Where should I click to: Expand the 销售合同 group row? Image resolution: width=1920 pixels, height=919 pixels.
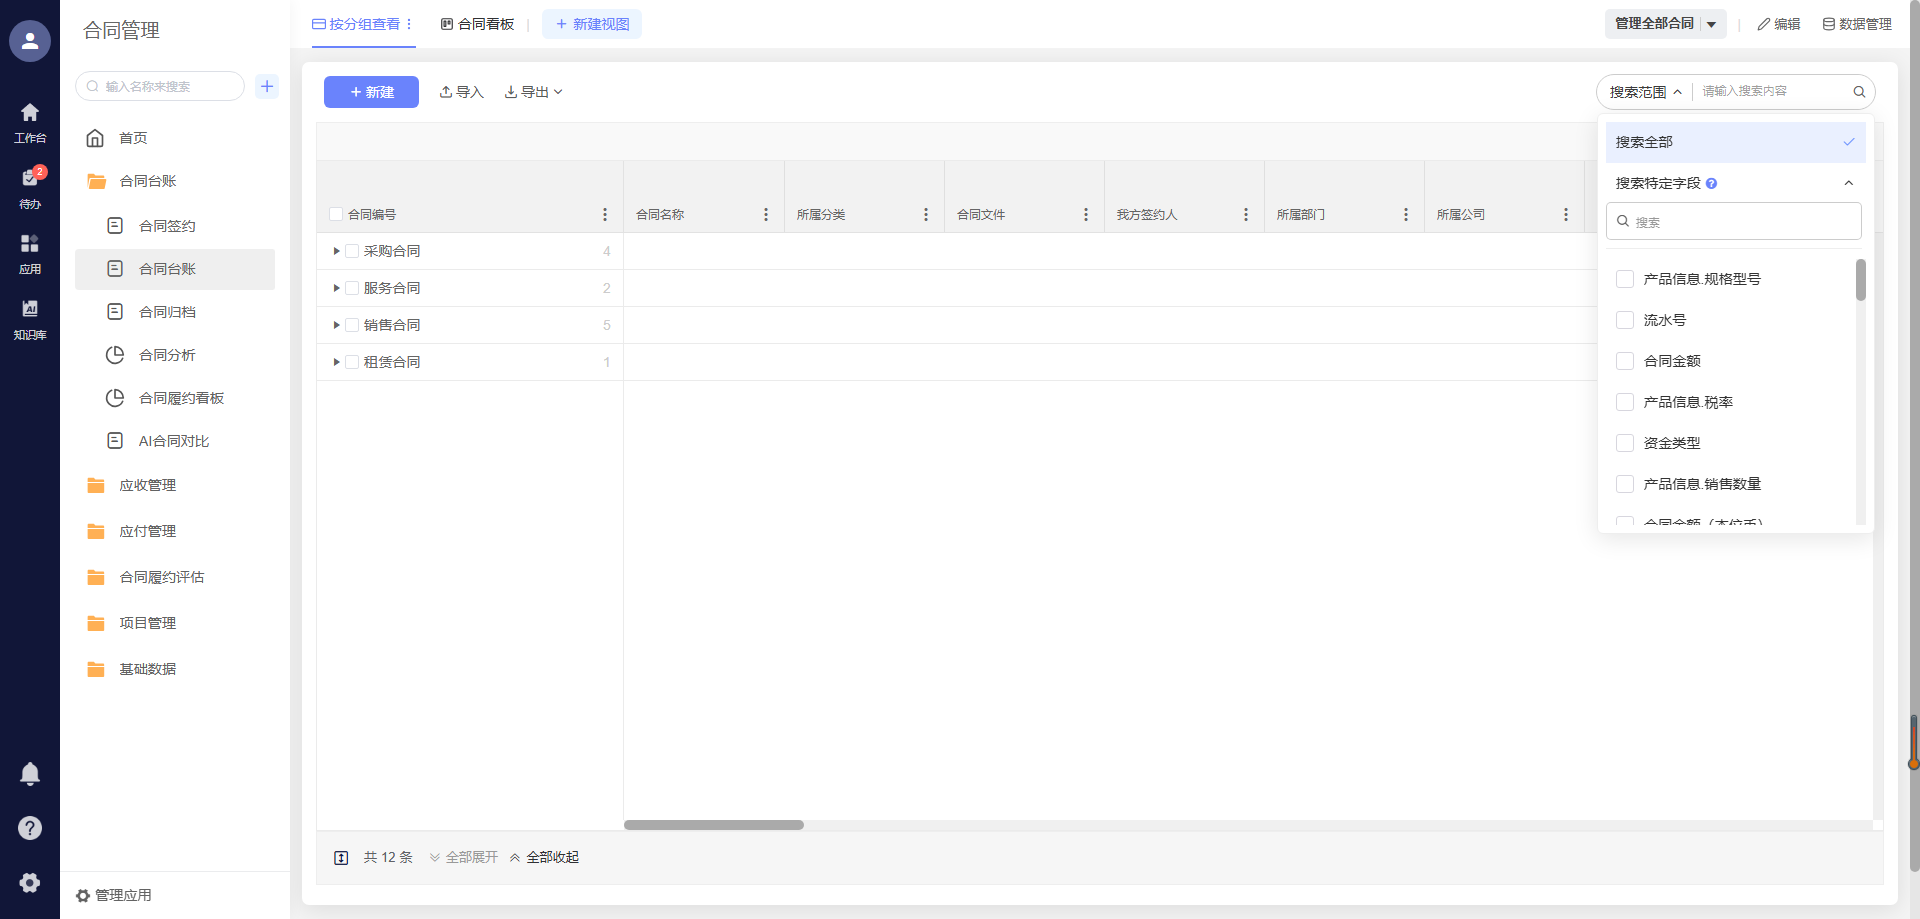[x=336, y=325]
